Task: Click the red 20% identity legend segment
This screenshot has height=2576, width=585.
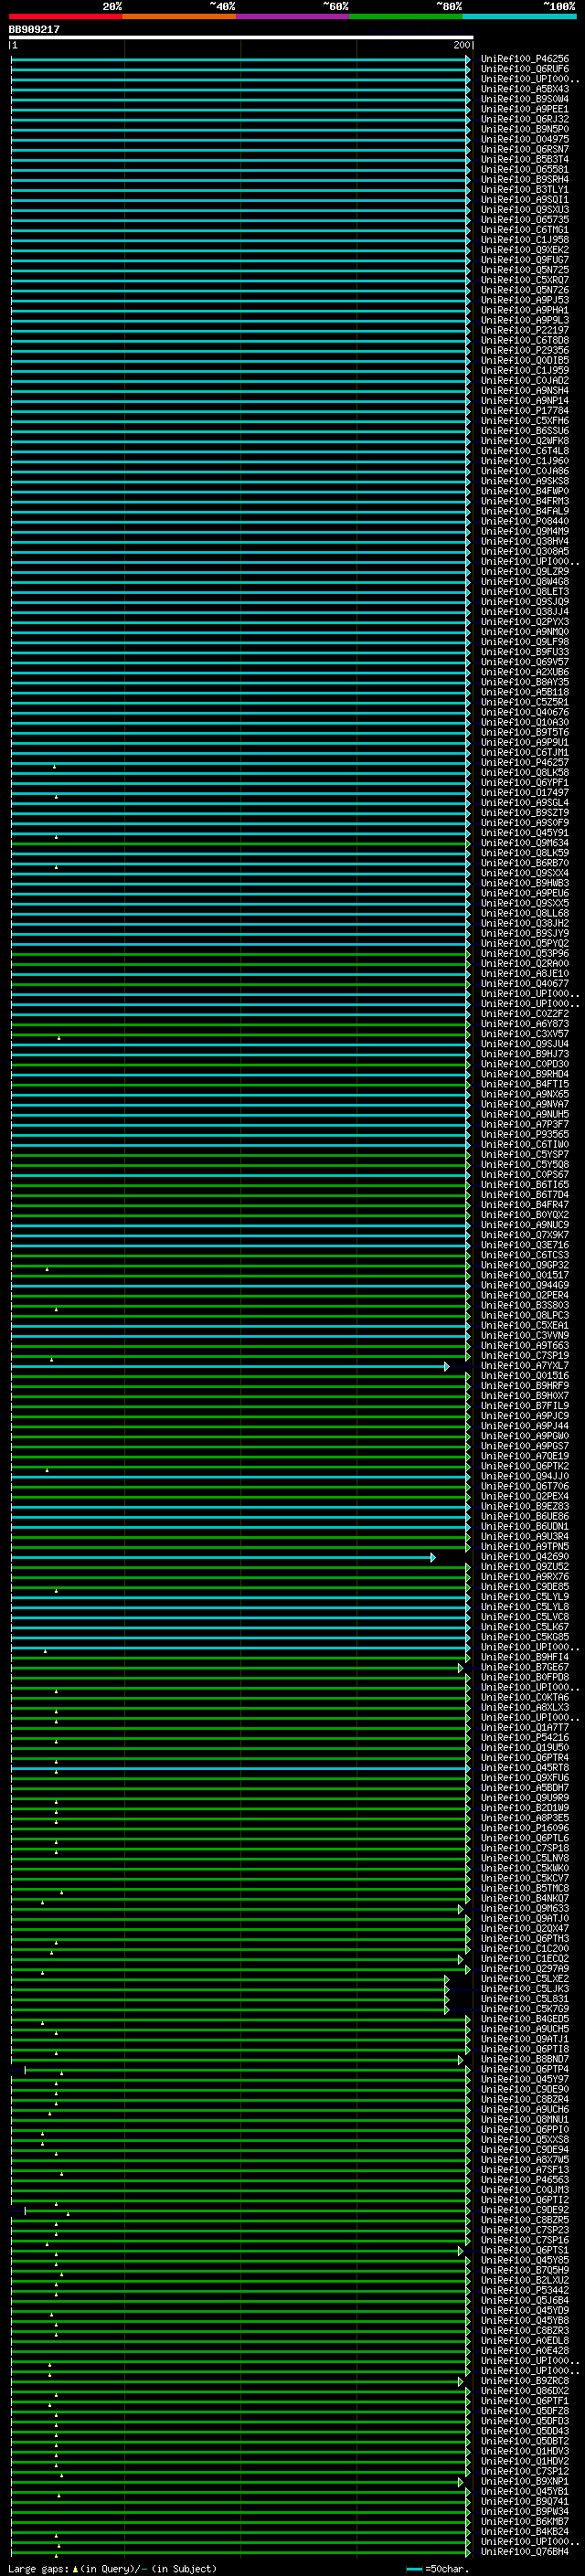Action: [65, 16]
